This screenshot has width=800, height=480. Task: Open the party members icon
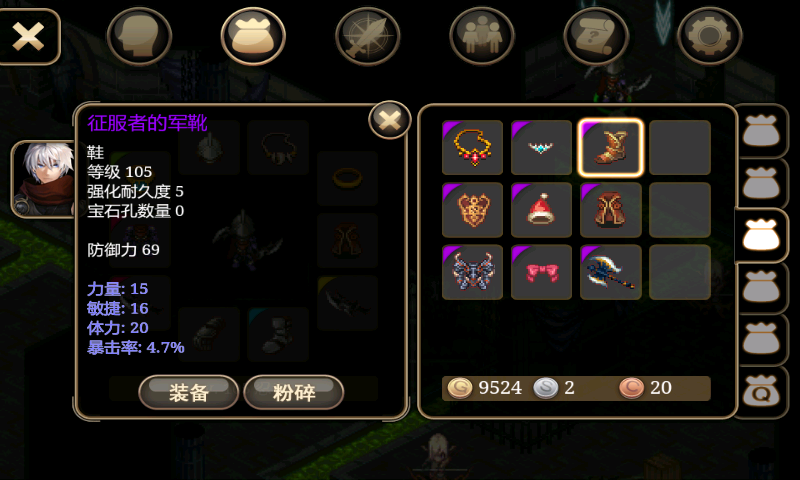pyautogui.click(x=482, y=36)
